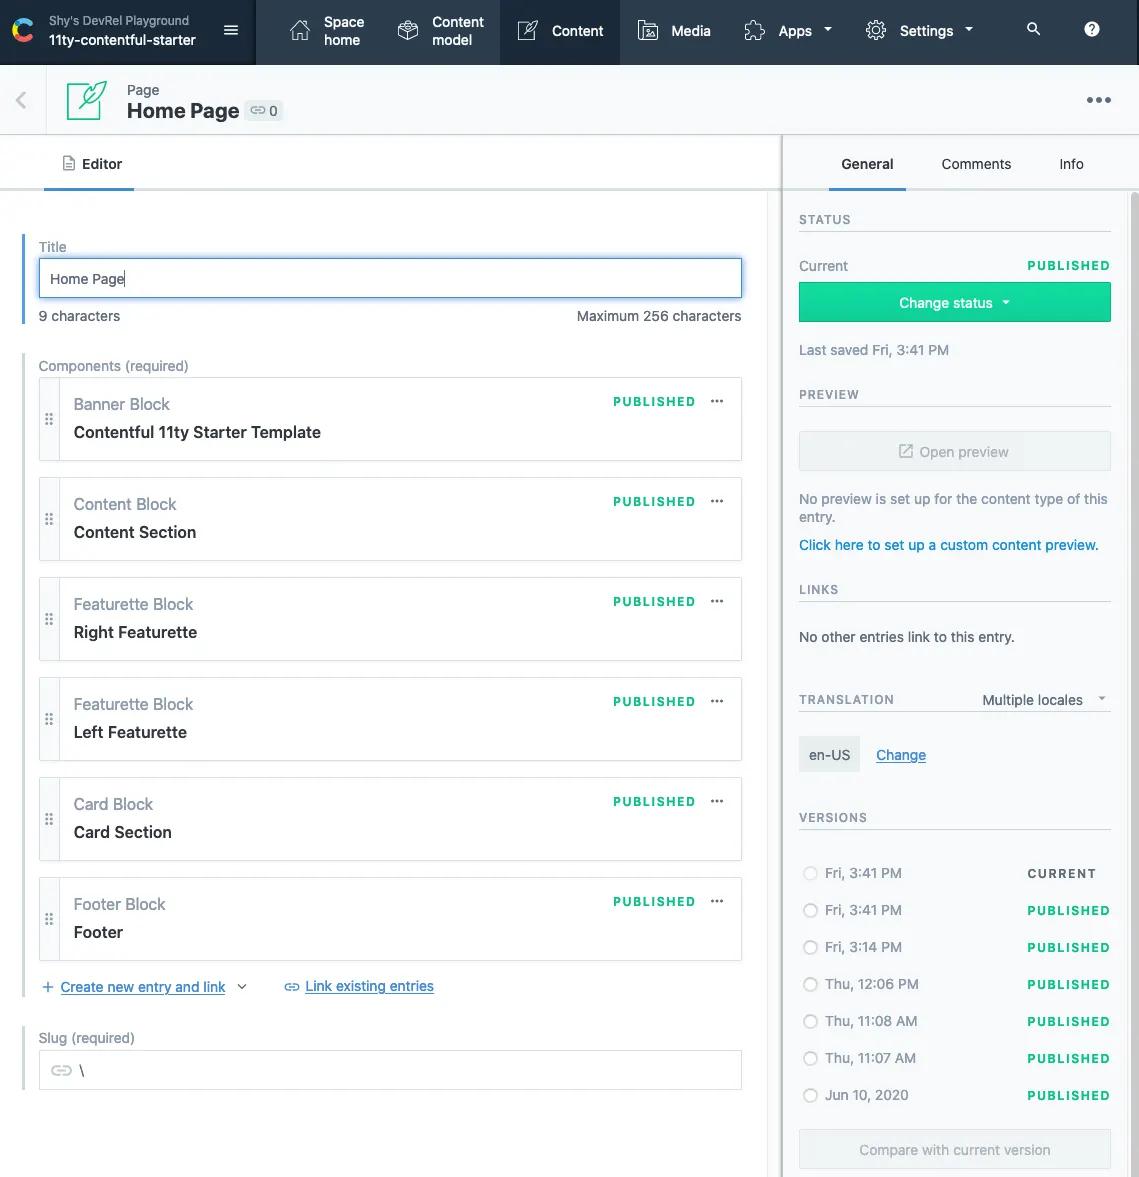Image resolution: width=1139 pixels, height=1177 pixels.
Task: Click the incoming links count badge
Action: pyautogui.click(x=264, y=111)
